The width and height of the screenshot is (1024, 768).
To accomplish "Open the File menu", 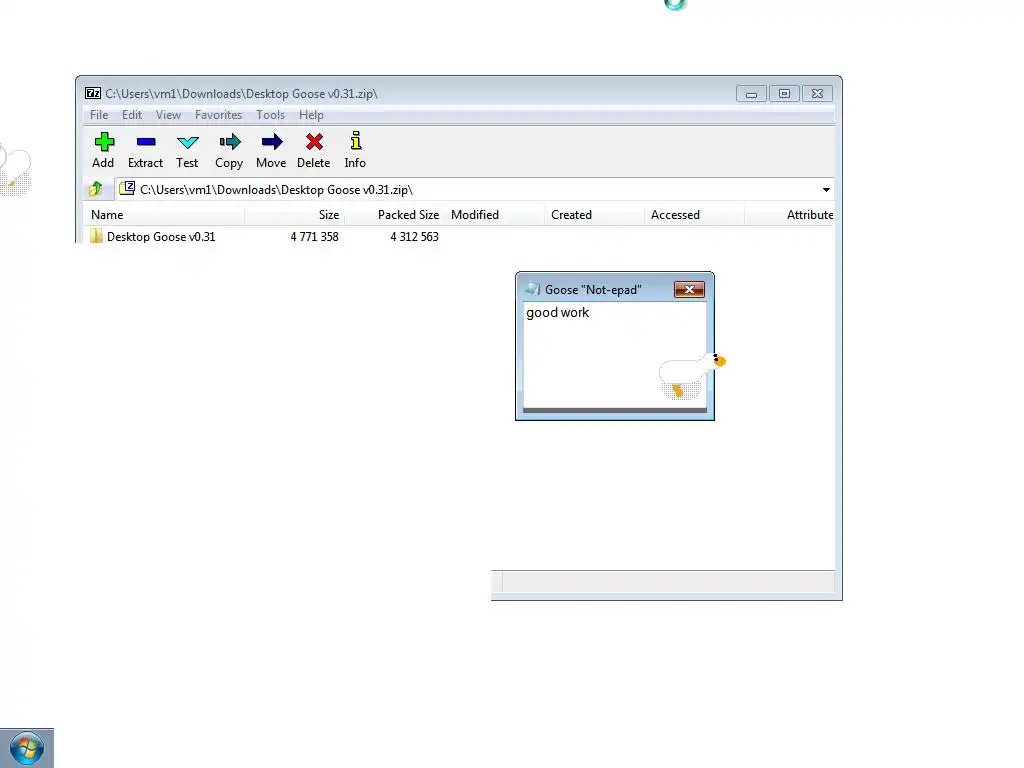I will pos(99,115).
